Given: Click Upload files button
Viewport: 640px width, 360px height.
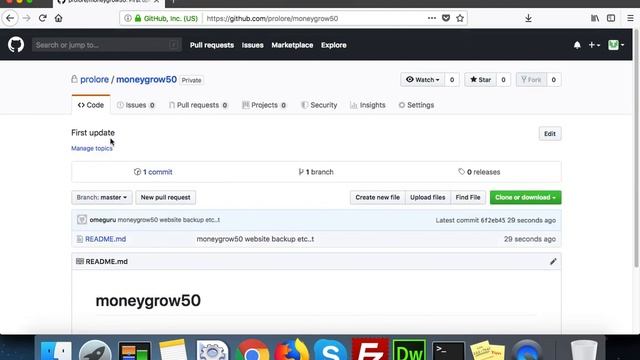Looking at the screenshot, I should coord(428,198).
